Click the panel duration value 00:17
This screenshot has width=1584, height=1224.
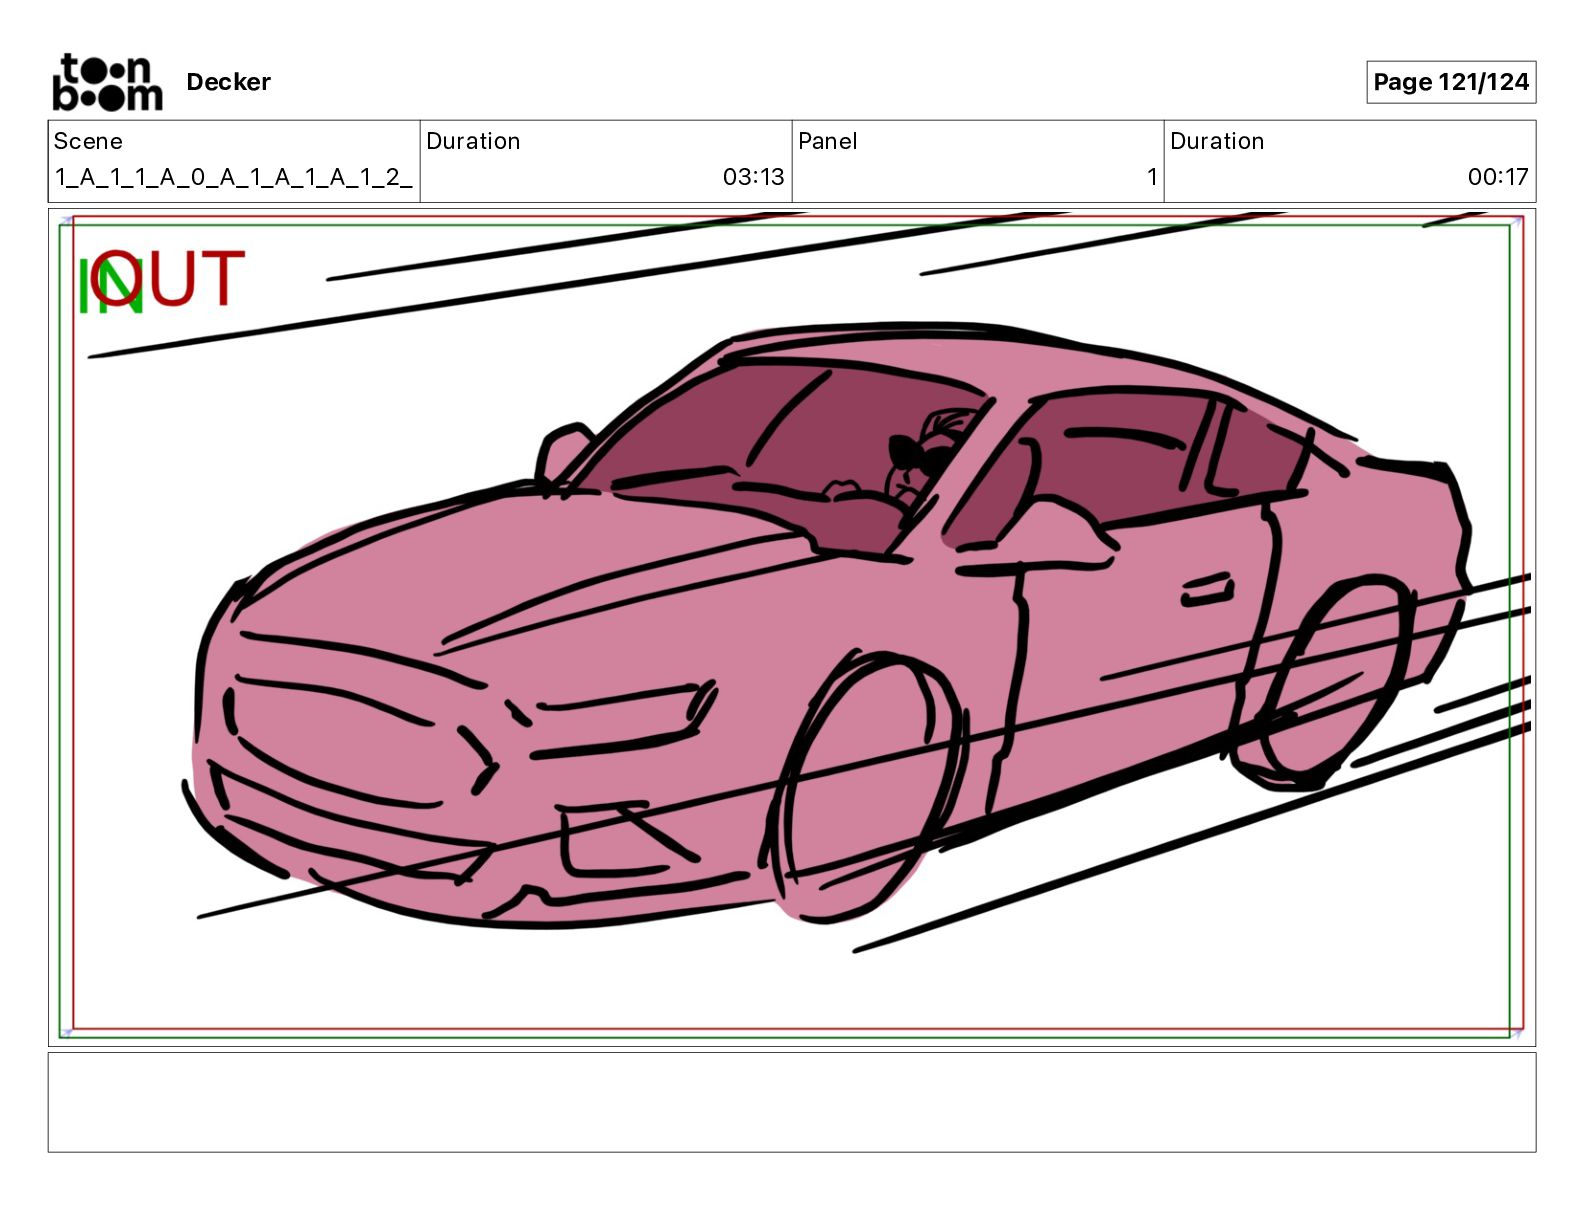click(1497, 177)
